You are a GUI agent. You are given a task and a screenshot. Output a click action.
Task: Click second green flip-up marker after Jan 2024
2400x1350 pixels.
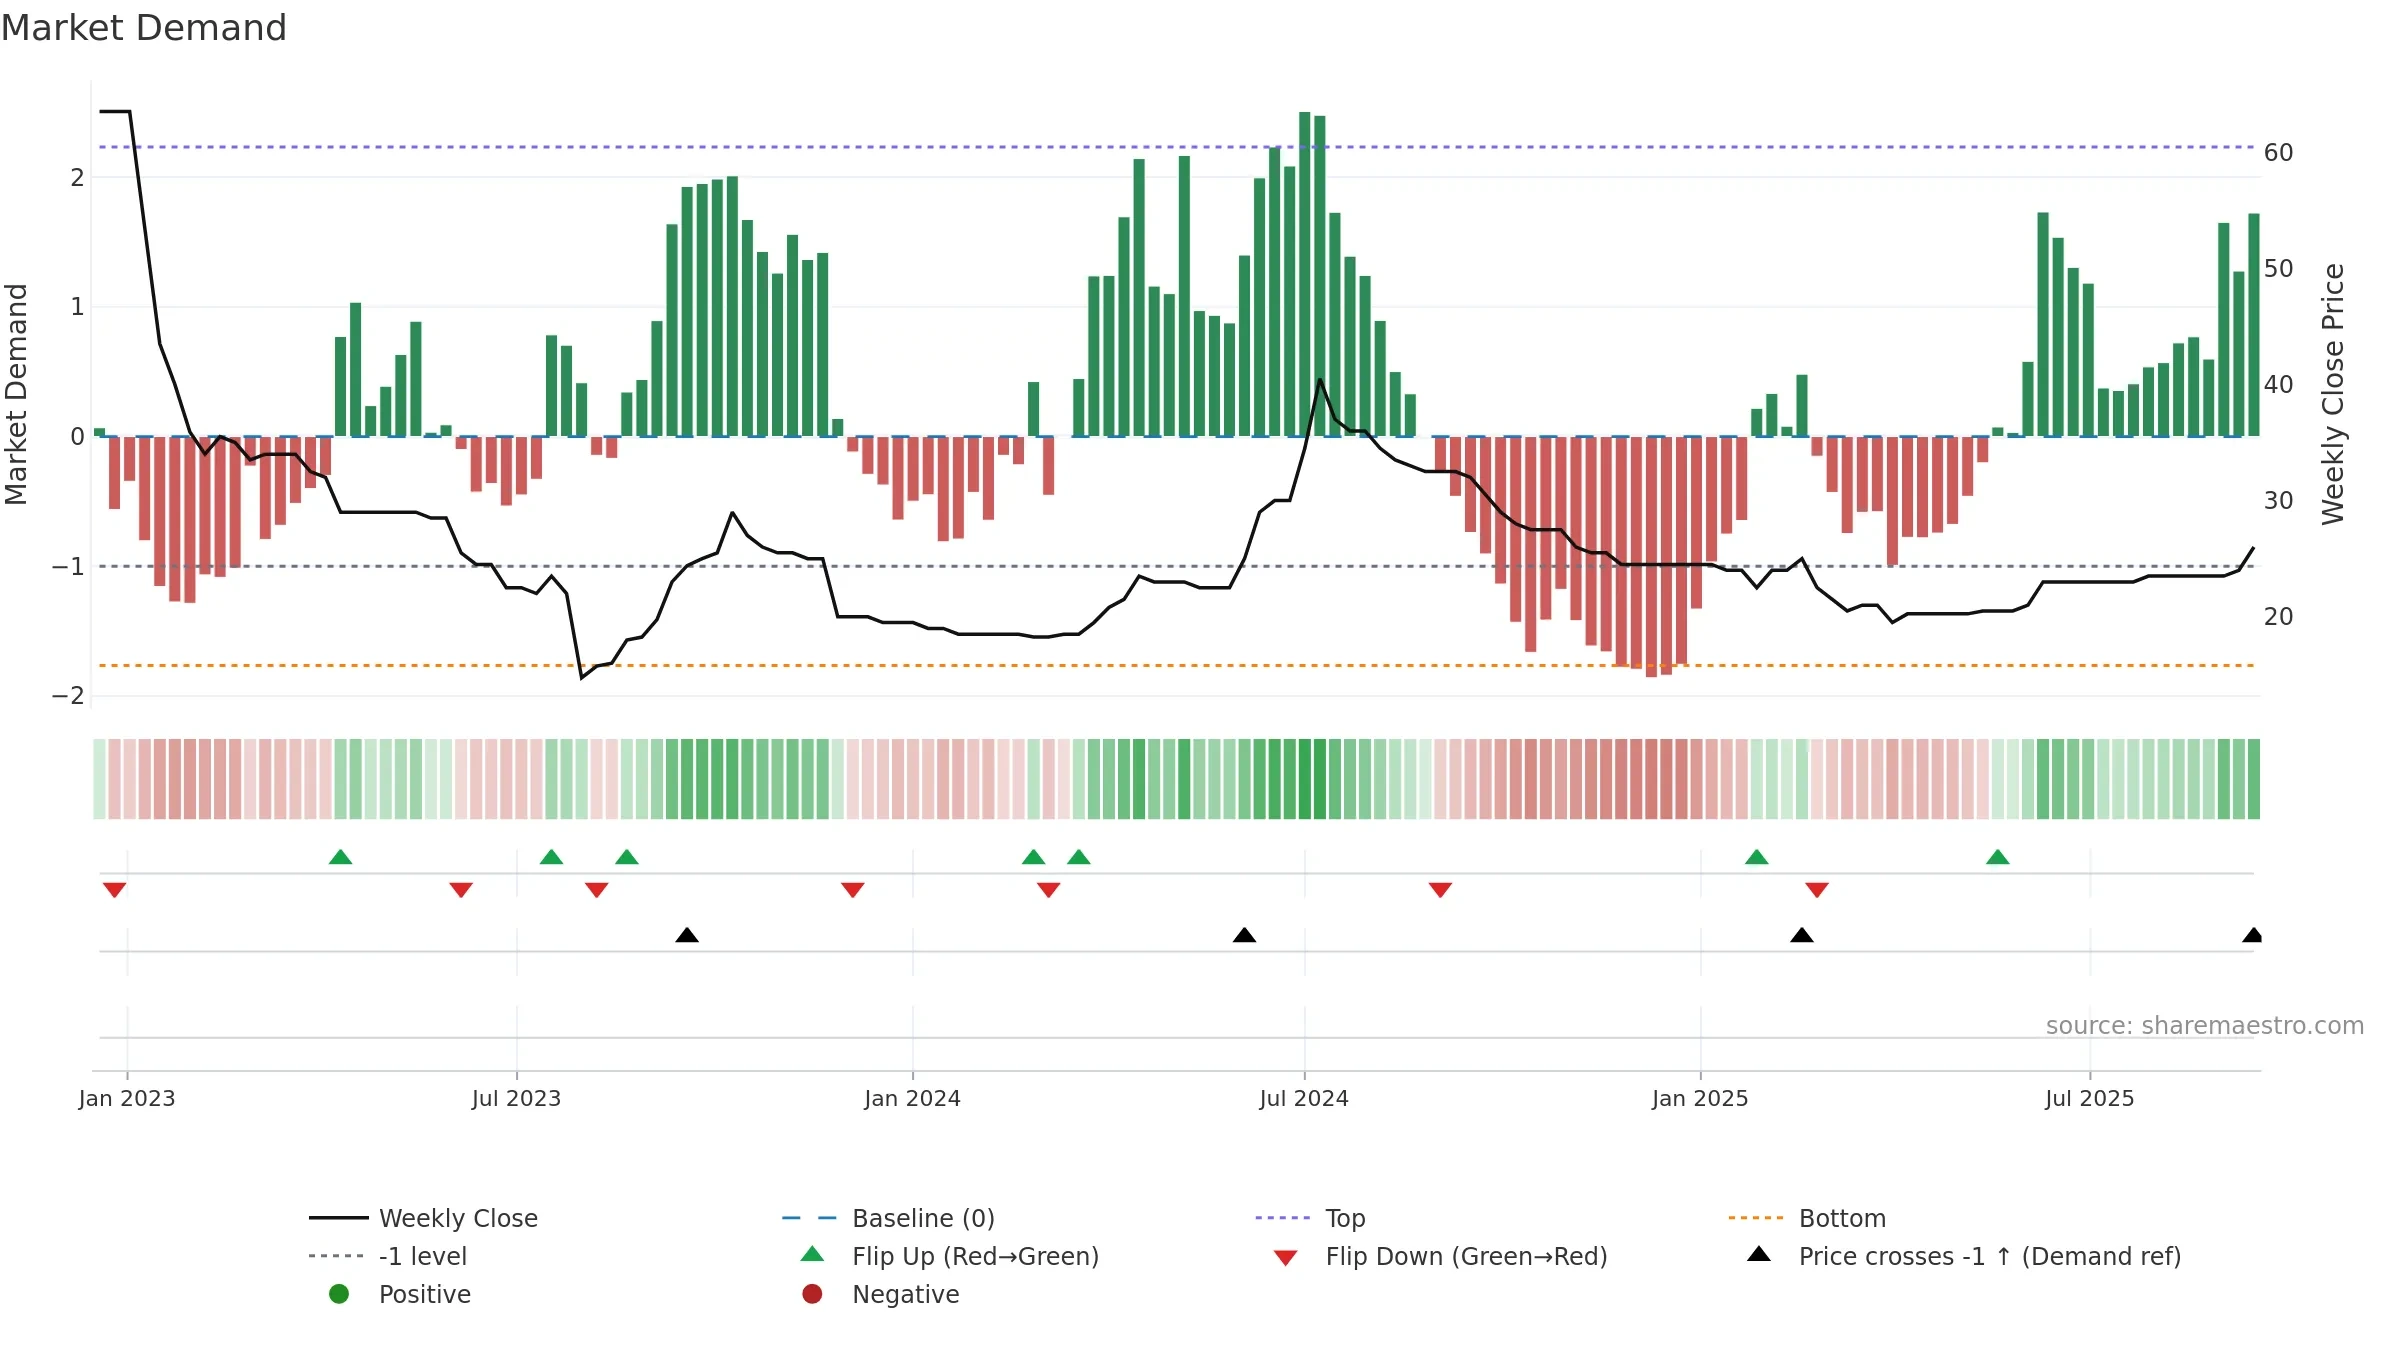(x=1079, y=857)
